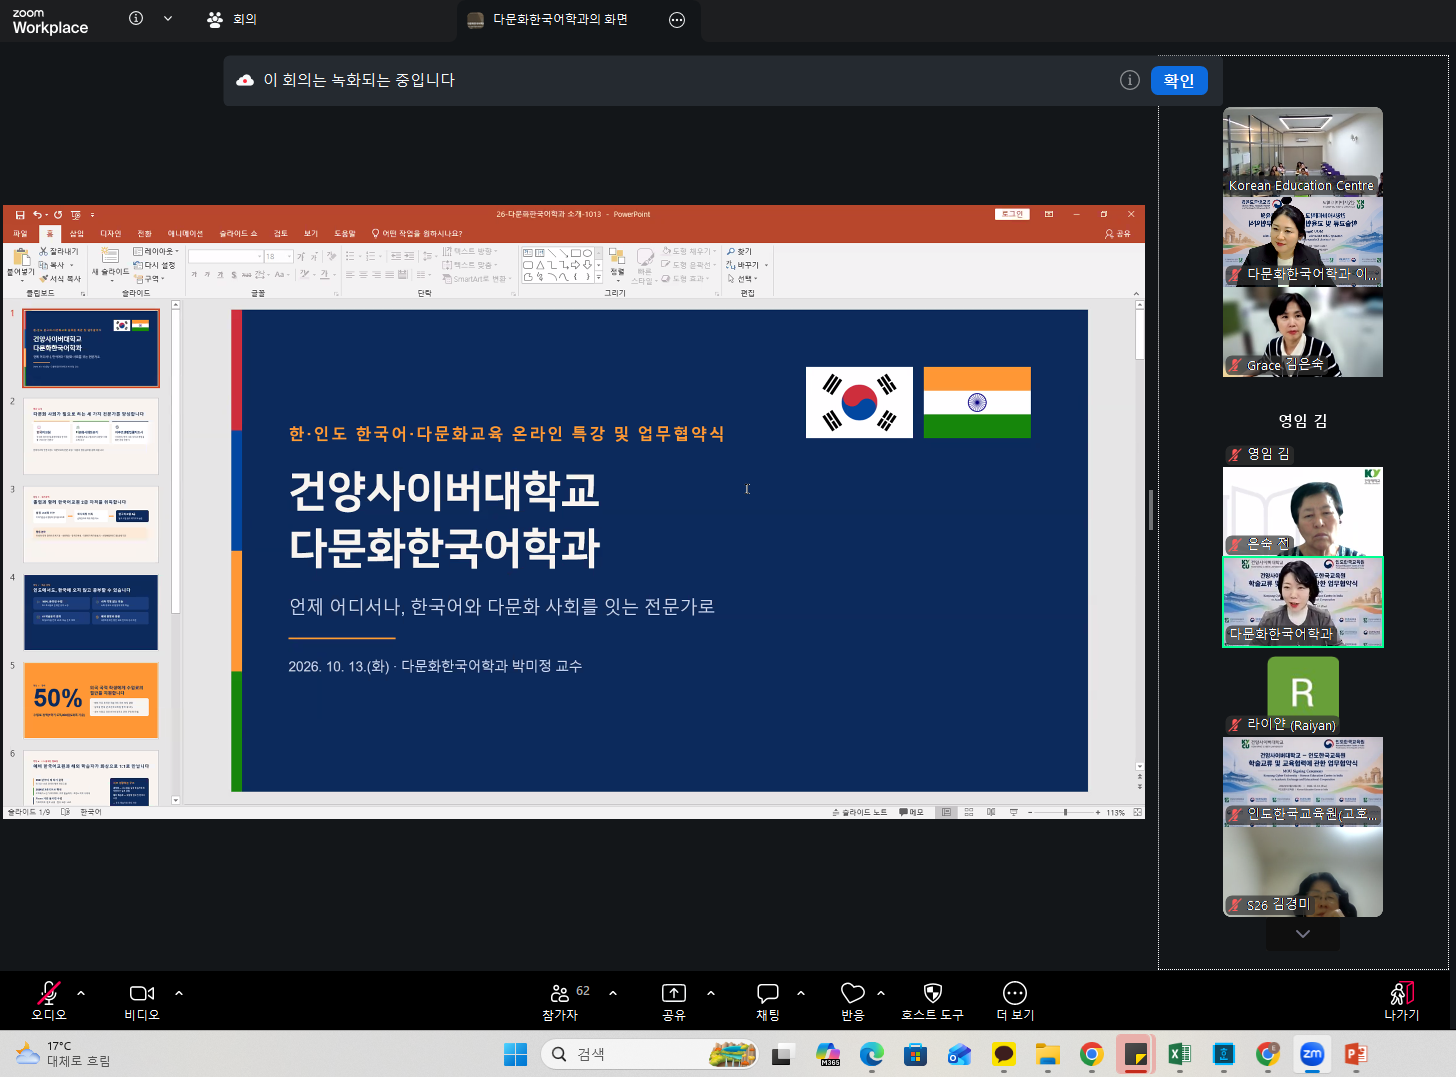Viewport: 1456px width, 1077px height.
Task: Open 정렬 arrange objects icon
Action: [617, 262]
